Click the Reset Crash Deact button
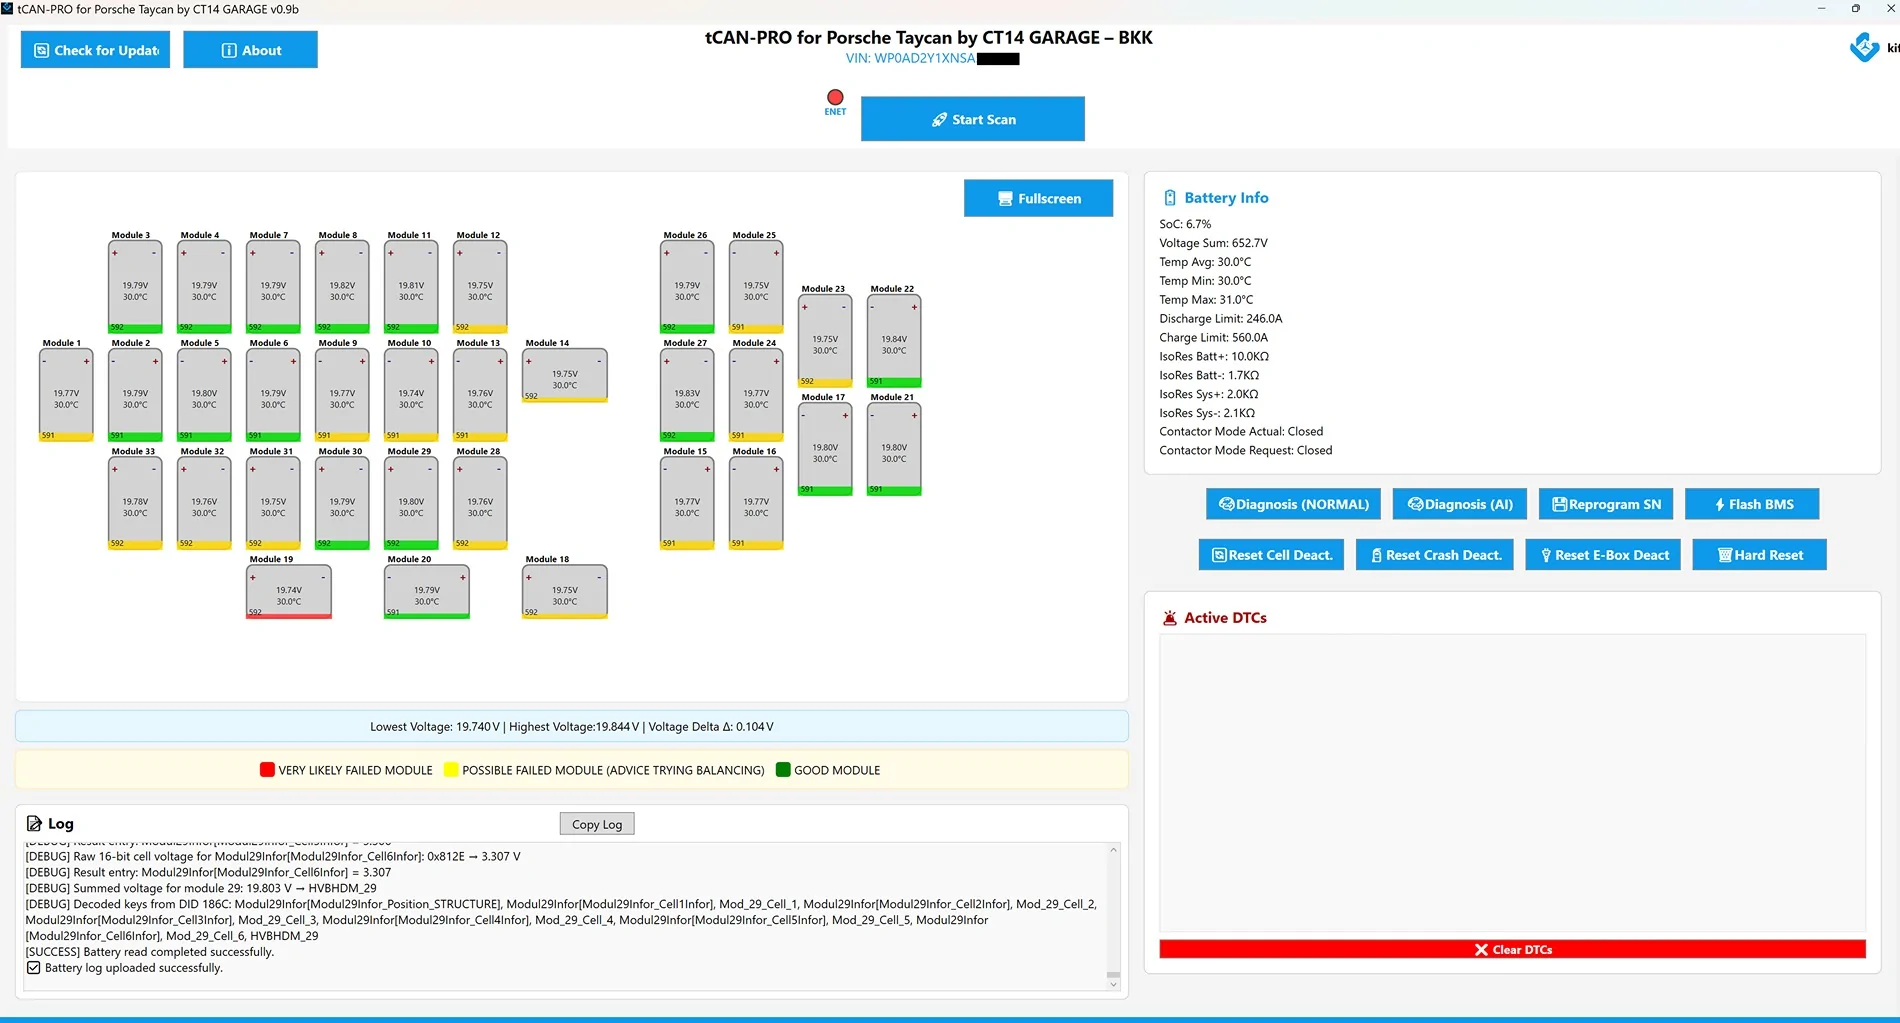This screenshot has width=1900, height=1023. [x=1434, y=554]
